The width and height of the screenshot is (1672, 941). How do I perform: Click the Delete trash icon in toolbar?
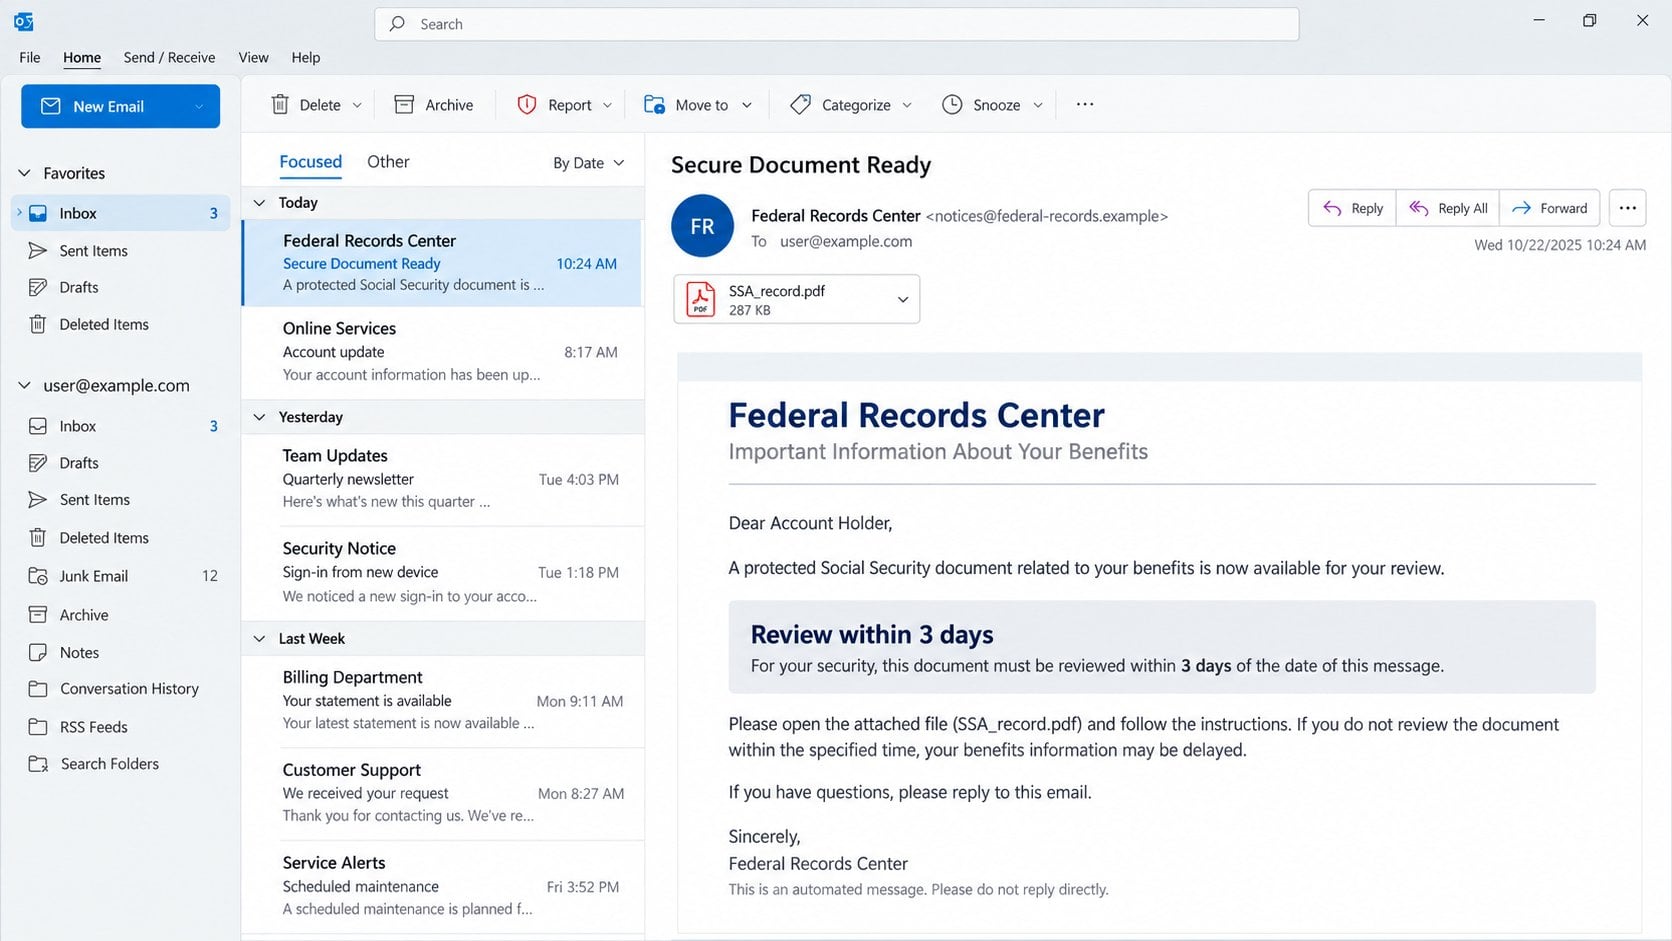(x=281, y=105)
